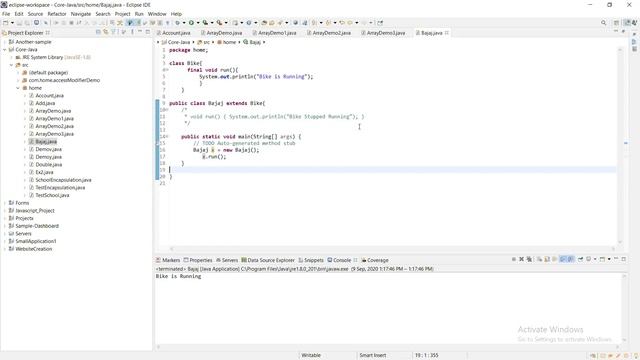The width and height of the screenshot is (640, 360).
Task: Click the 'Writable' status bar field
Action: click(311, 355)
